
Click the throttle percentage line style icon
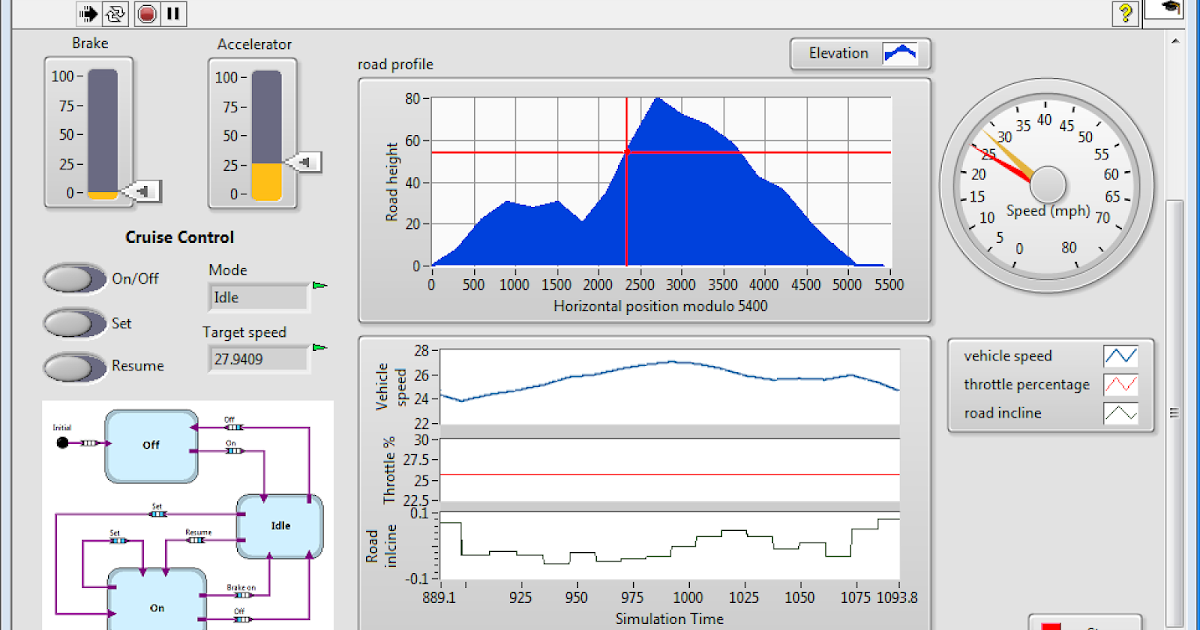point(1121,384)
